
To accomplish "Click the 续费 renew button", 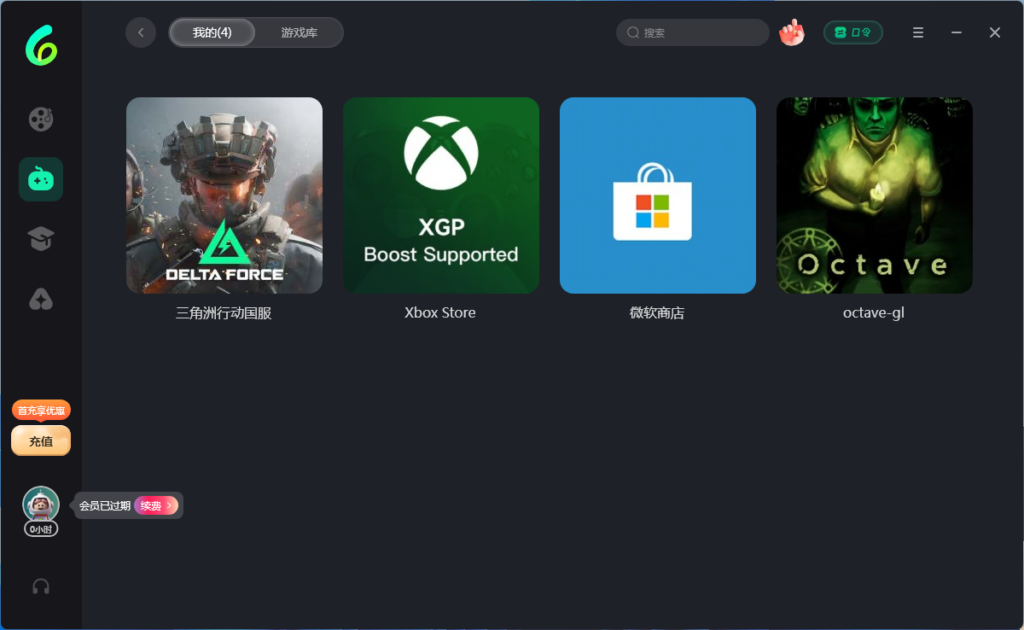I will tap(156, 505).
